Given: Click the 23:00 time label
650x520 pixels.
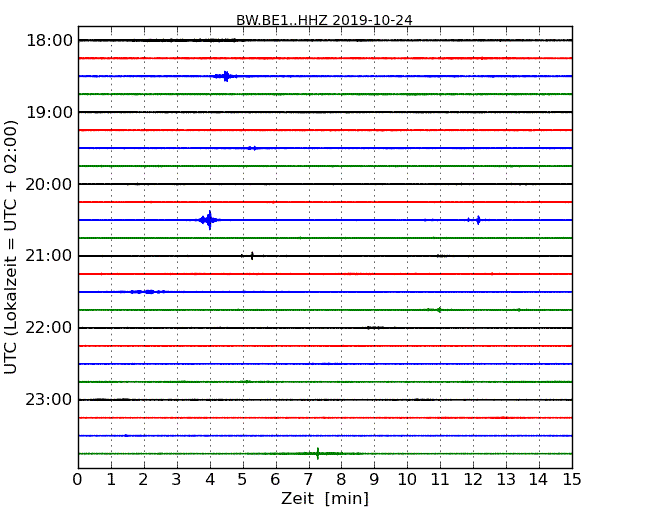Looking at the screenshot, I should [49, 400].
